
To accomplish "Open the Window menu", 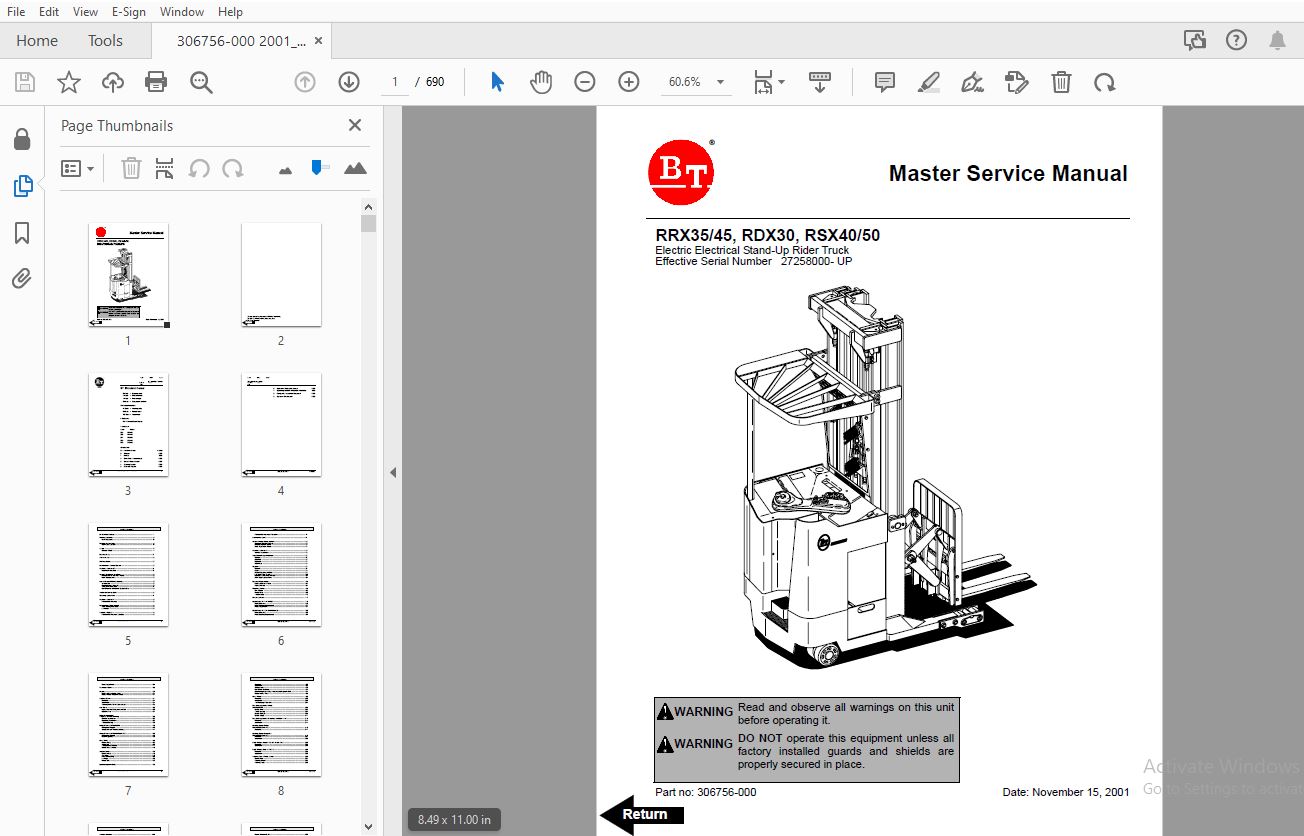I will [x=182, y=11].
